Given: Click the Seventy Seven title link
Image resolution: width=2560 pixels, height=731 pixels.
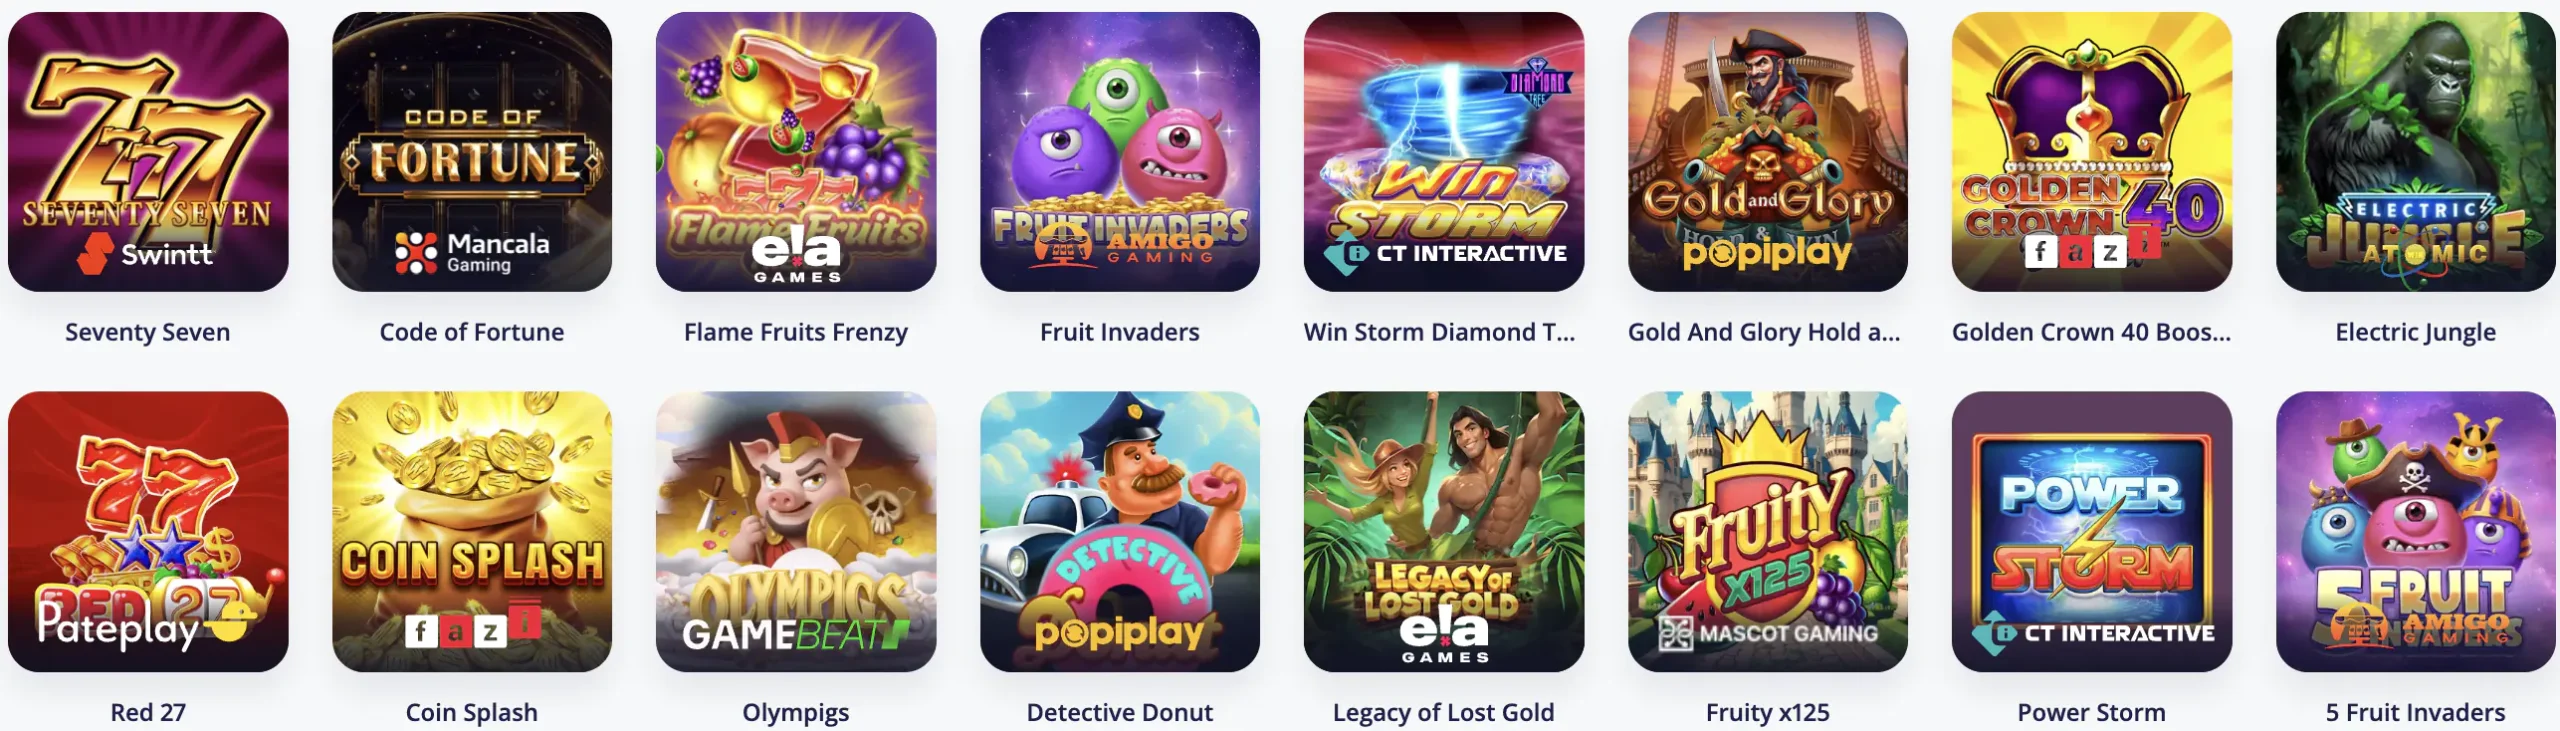Looking at the screenshot, I should 148,332.
